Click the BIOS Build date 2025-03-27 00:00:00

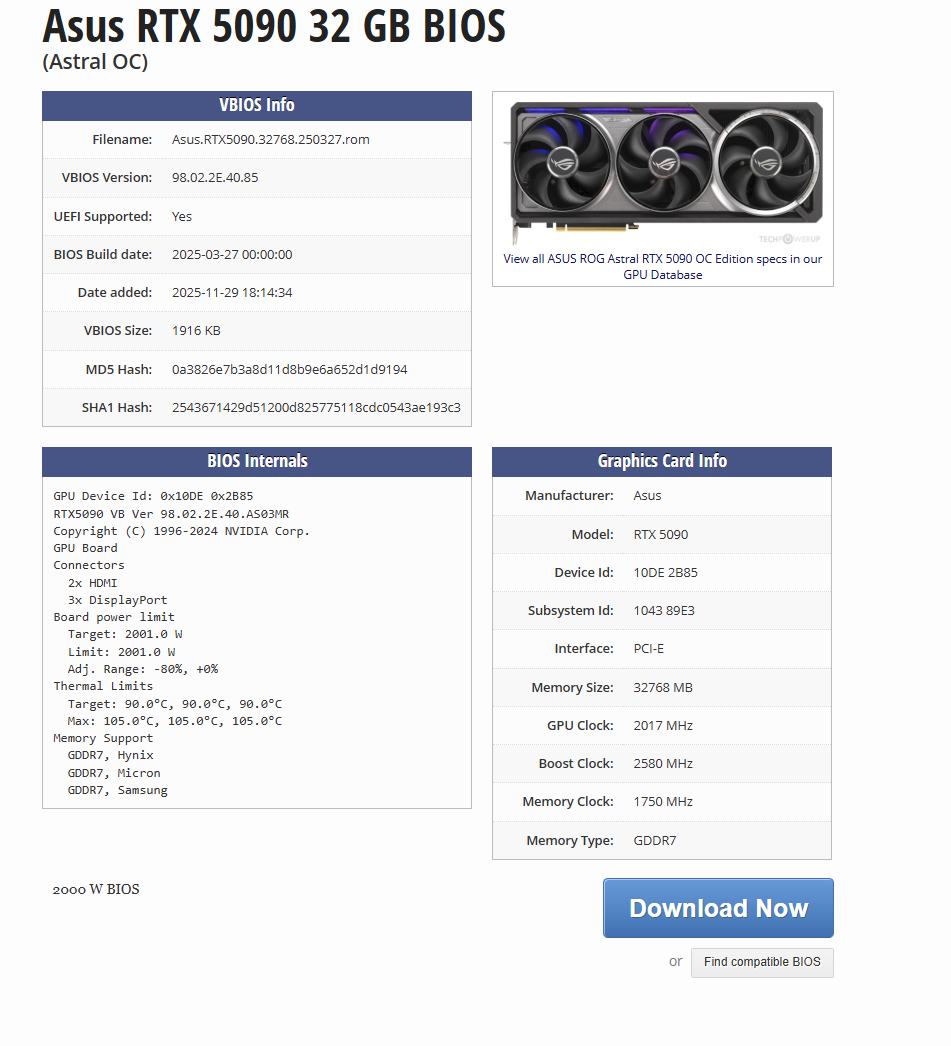232,255
